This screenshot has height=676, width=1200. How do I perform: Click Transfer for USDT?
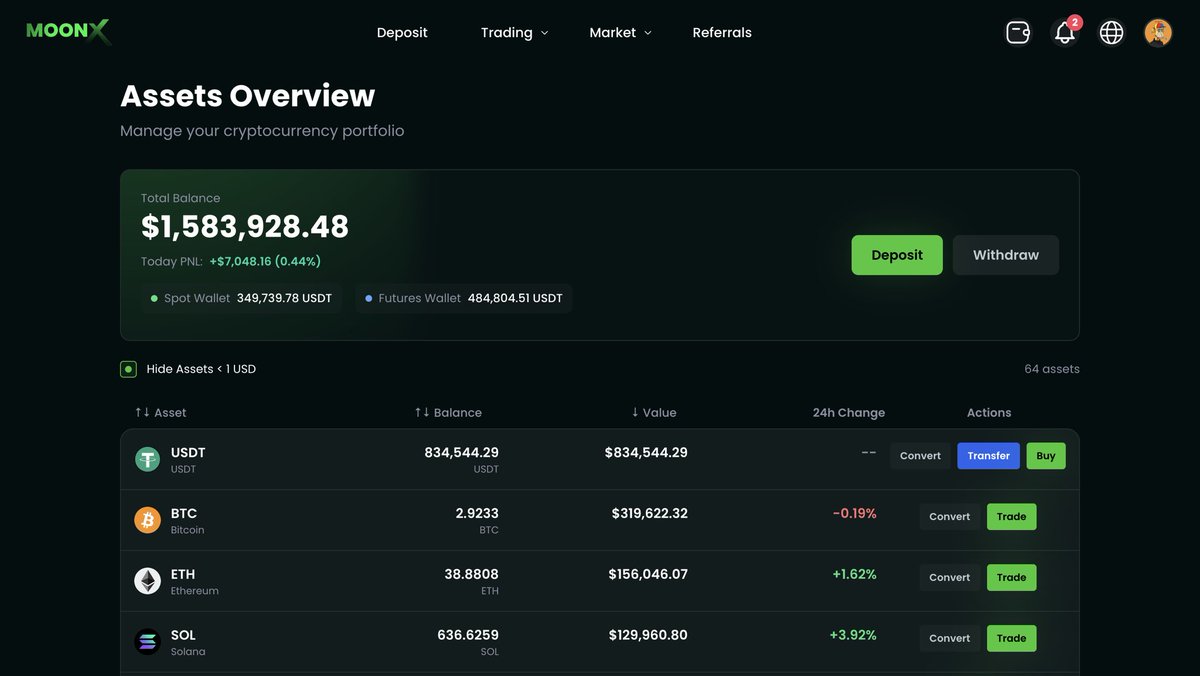(x=989, y=456)
